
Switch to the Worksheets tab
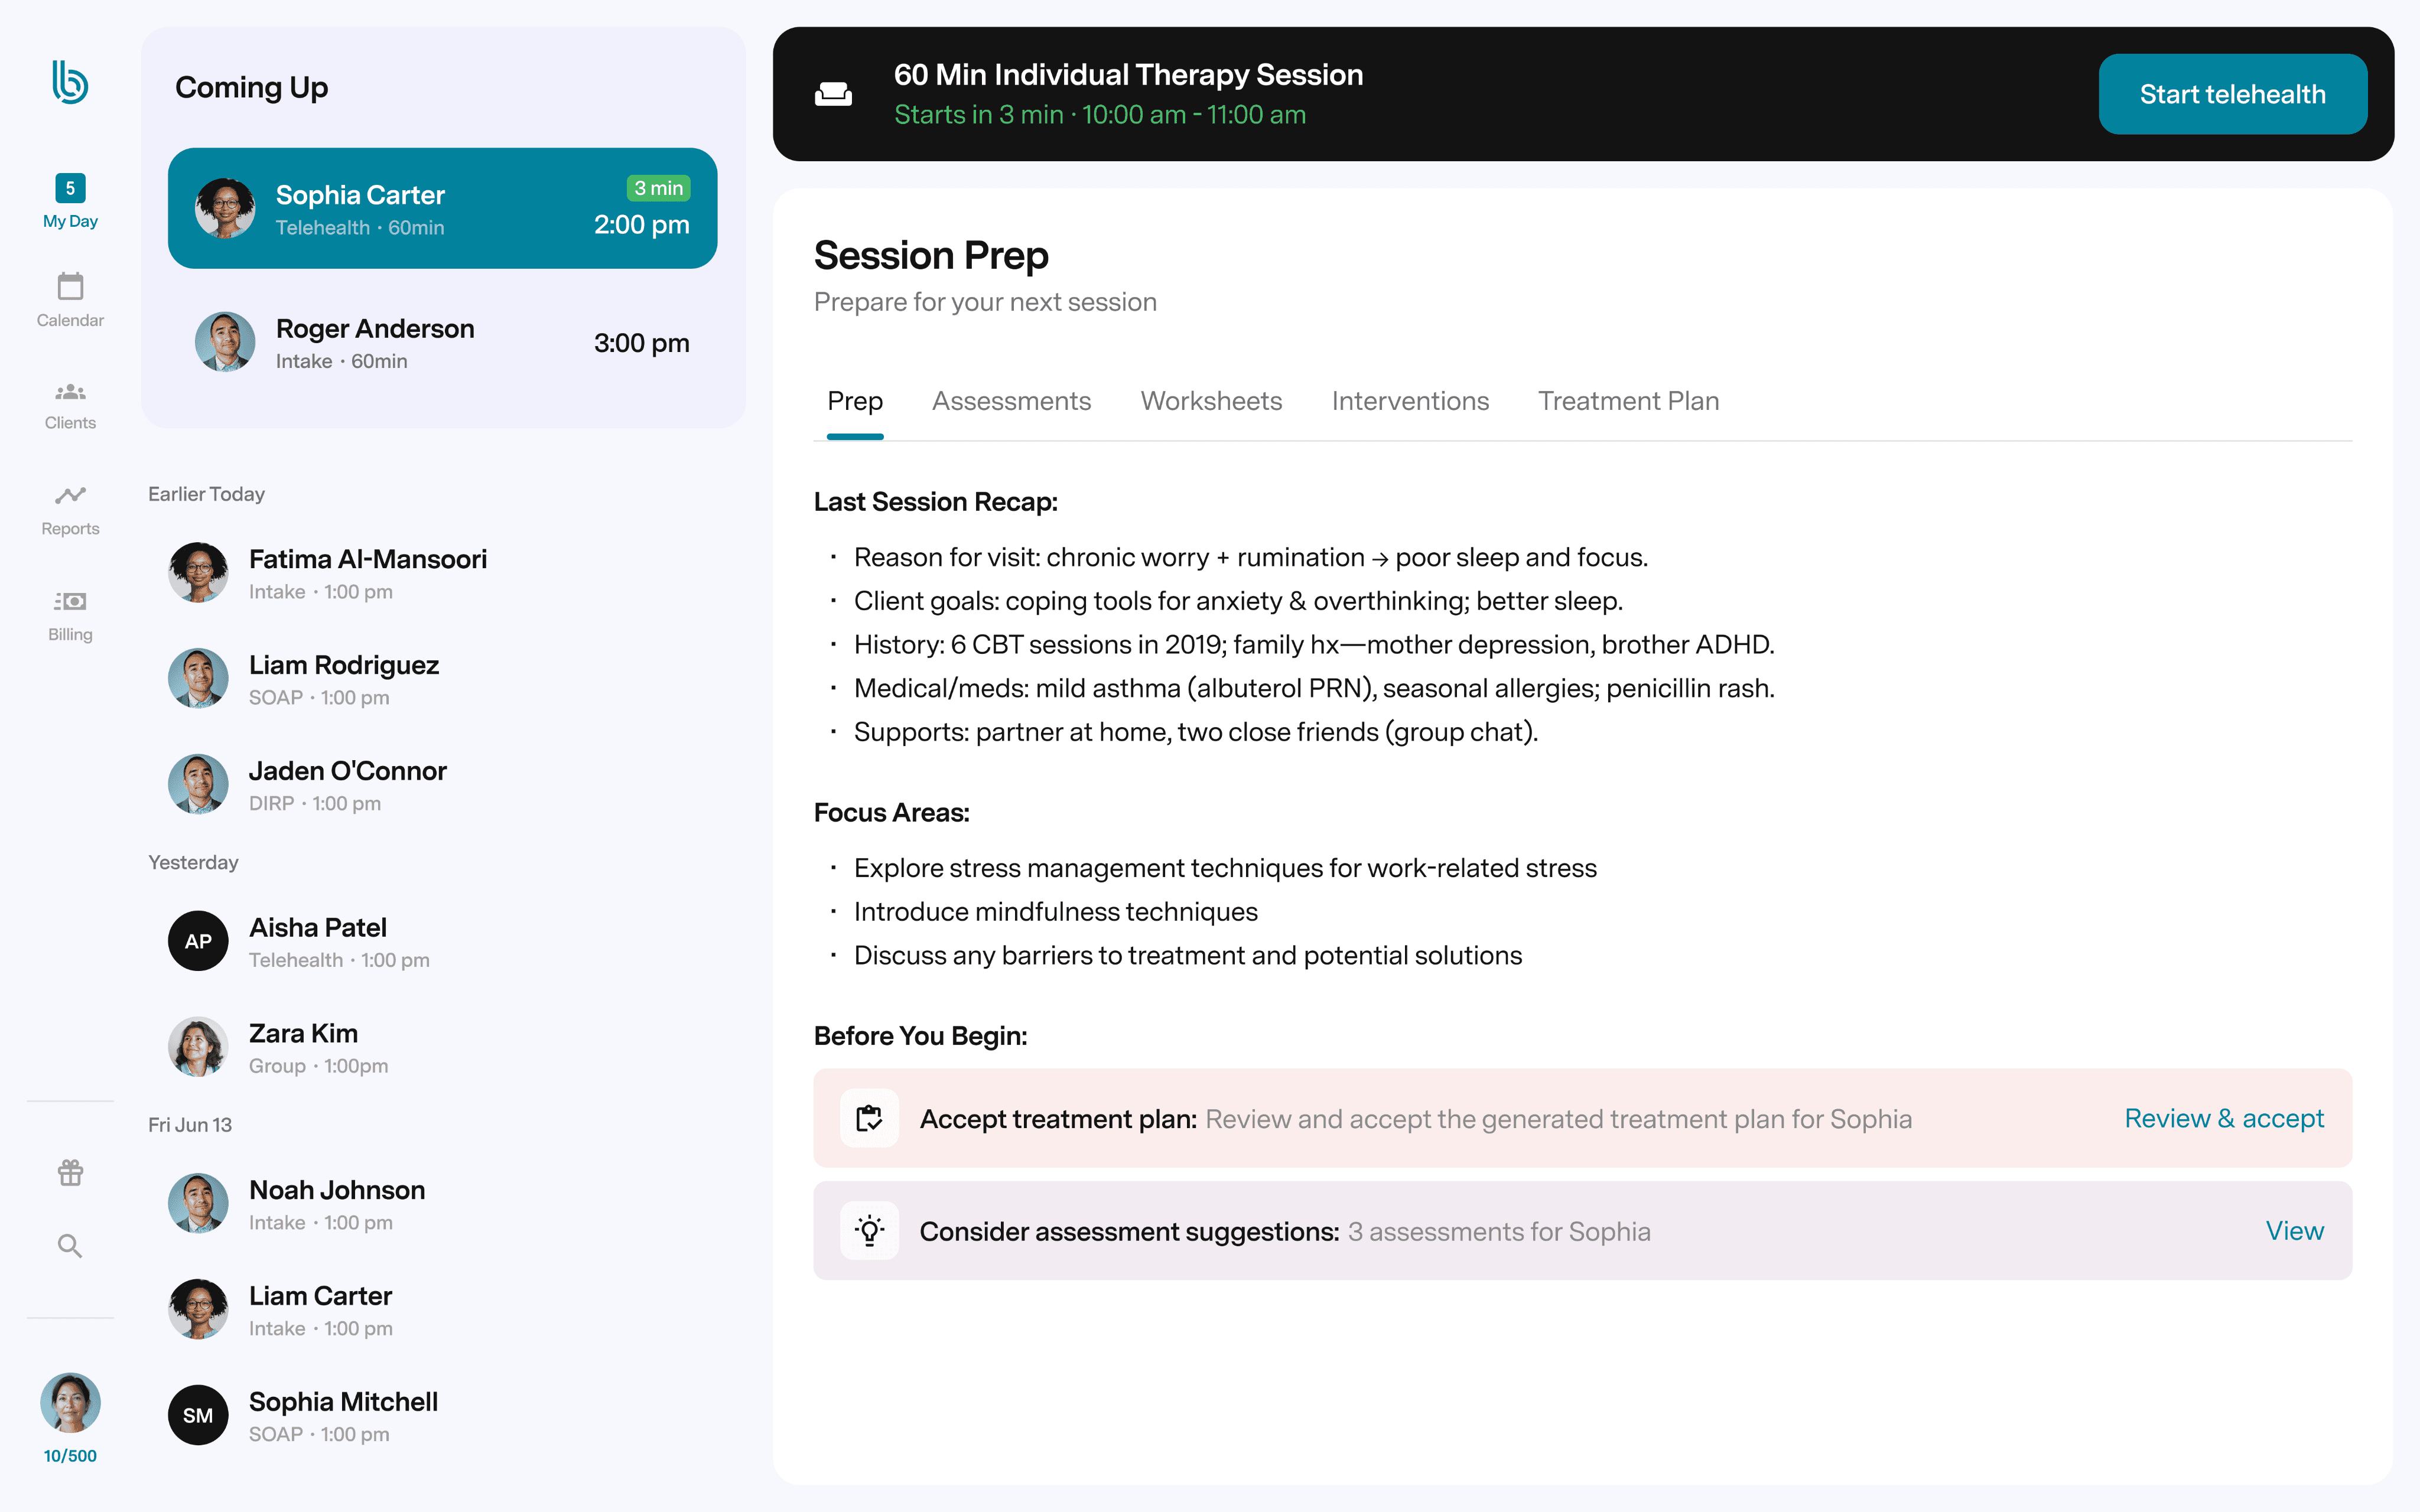[1211, 401]
